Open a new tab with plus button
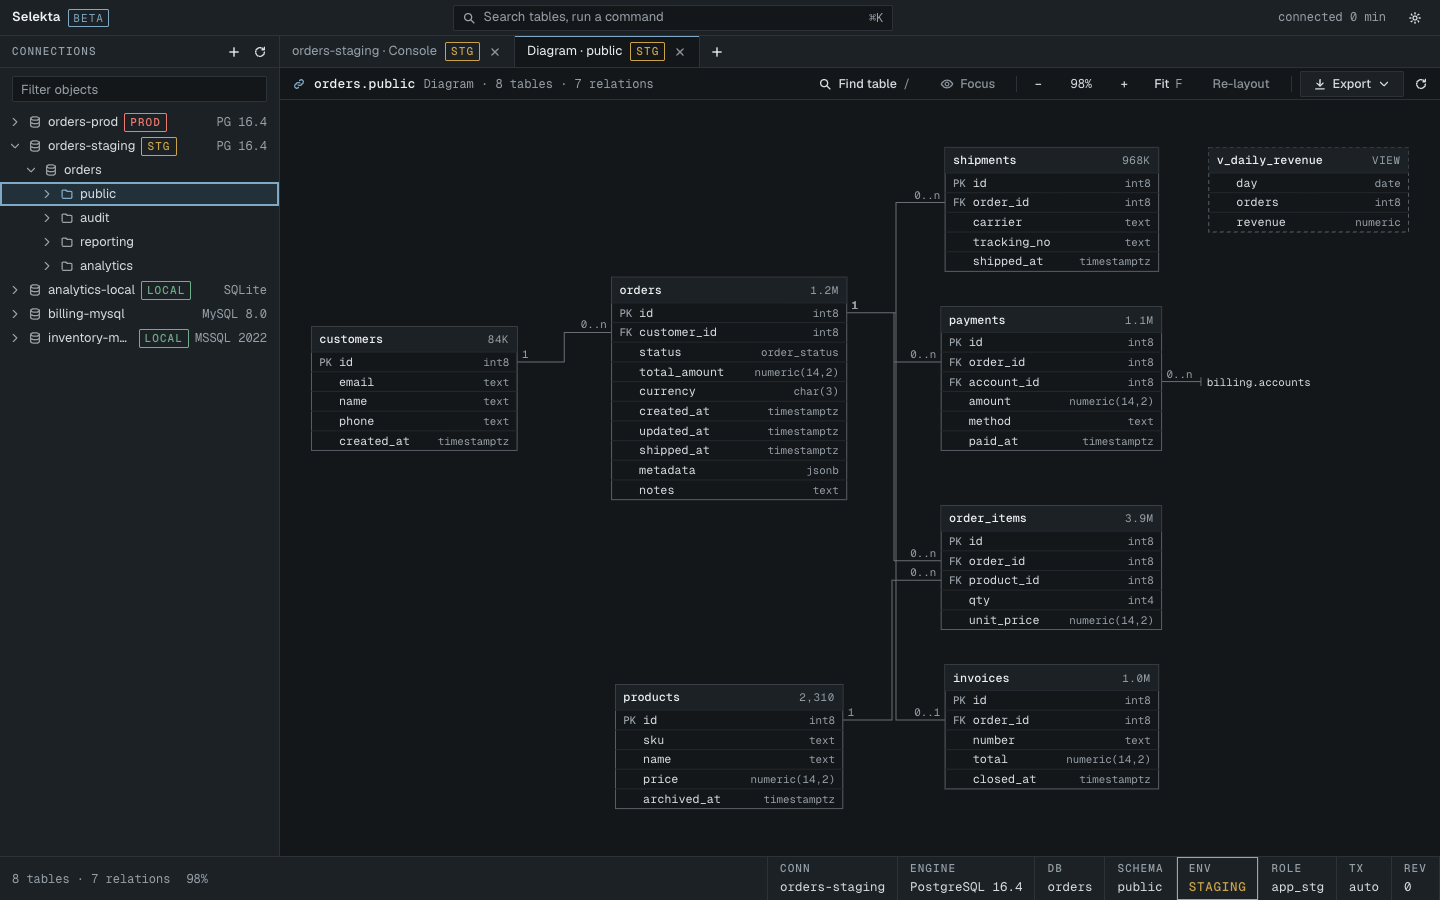This screenshot has height=900, width=1440. [717, 52]
